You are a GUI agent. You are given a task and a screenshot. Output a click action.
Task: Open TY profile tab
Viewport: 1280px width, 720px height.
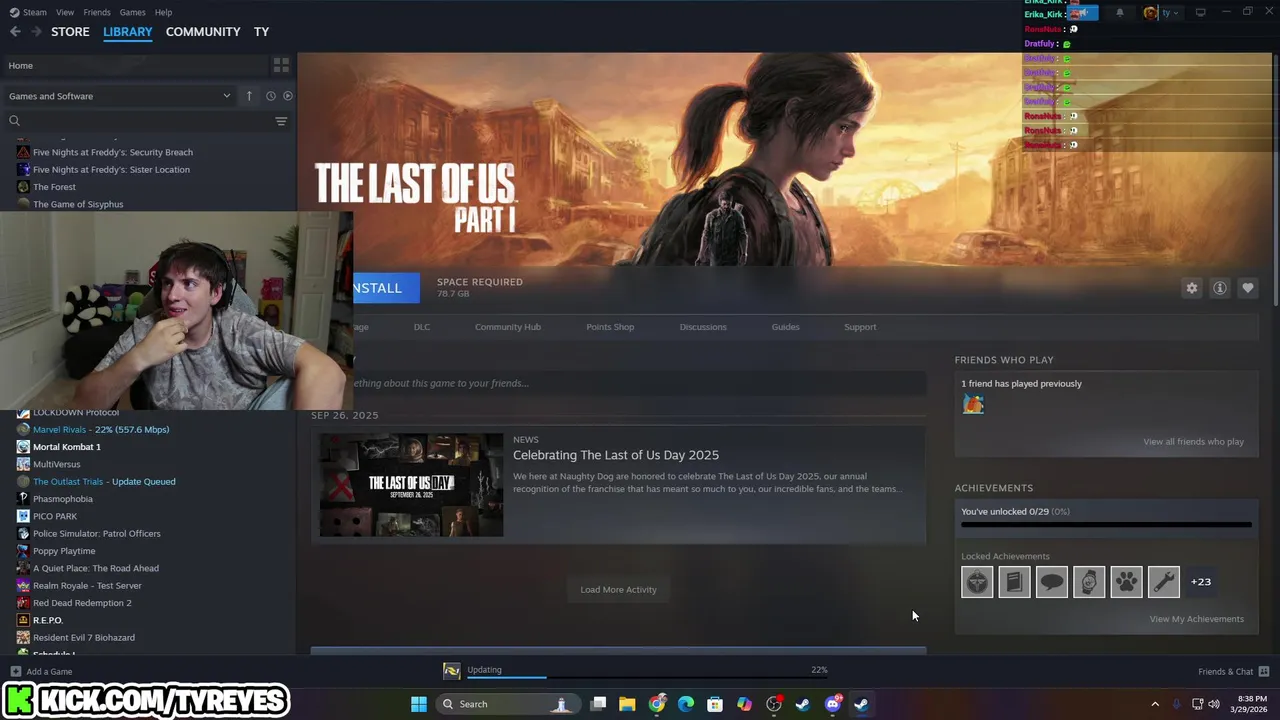point(261,32)
